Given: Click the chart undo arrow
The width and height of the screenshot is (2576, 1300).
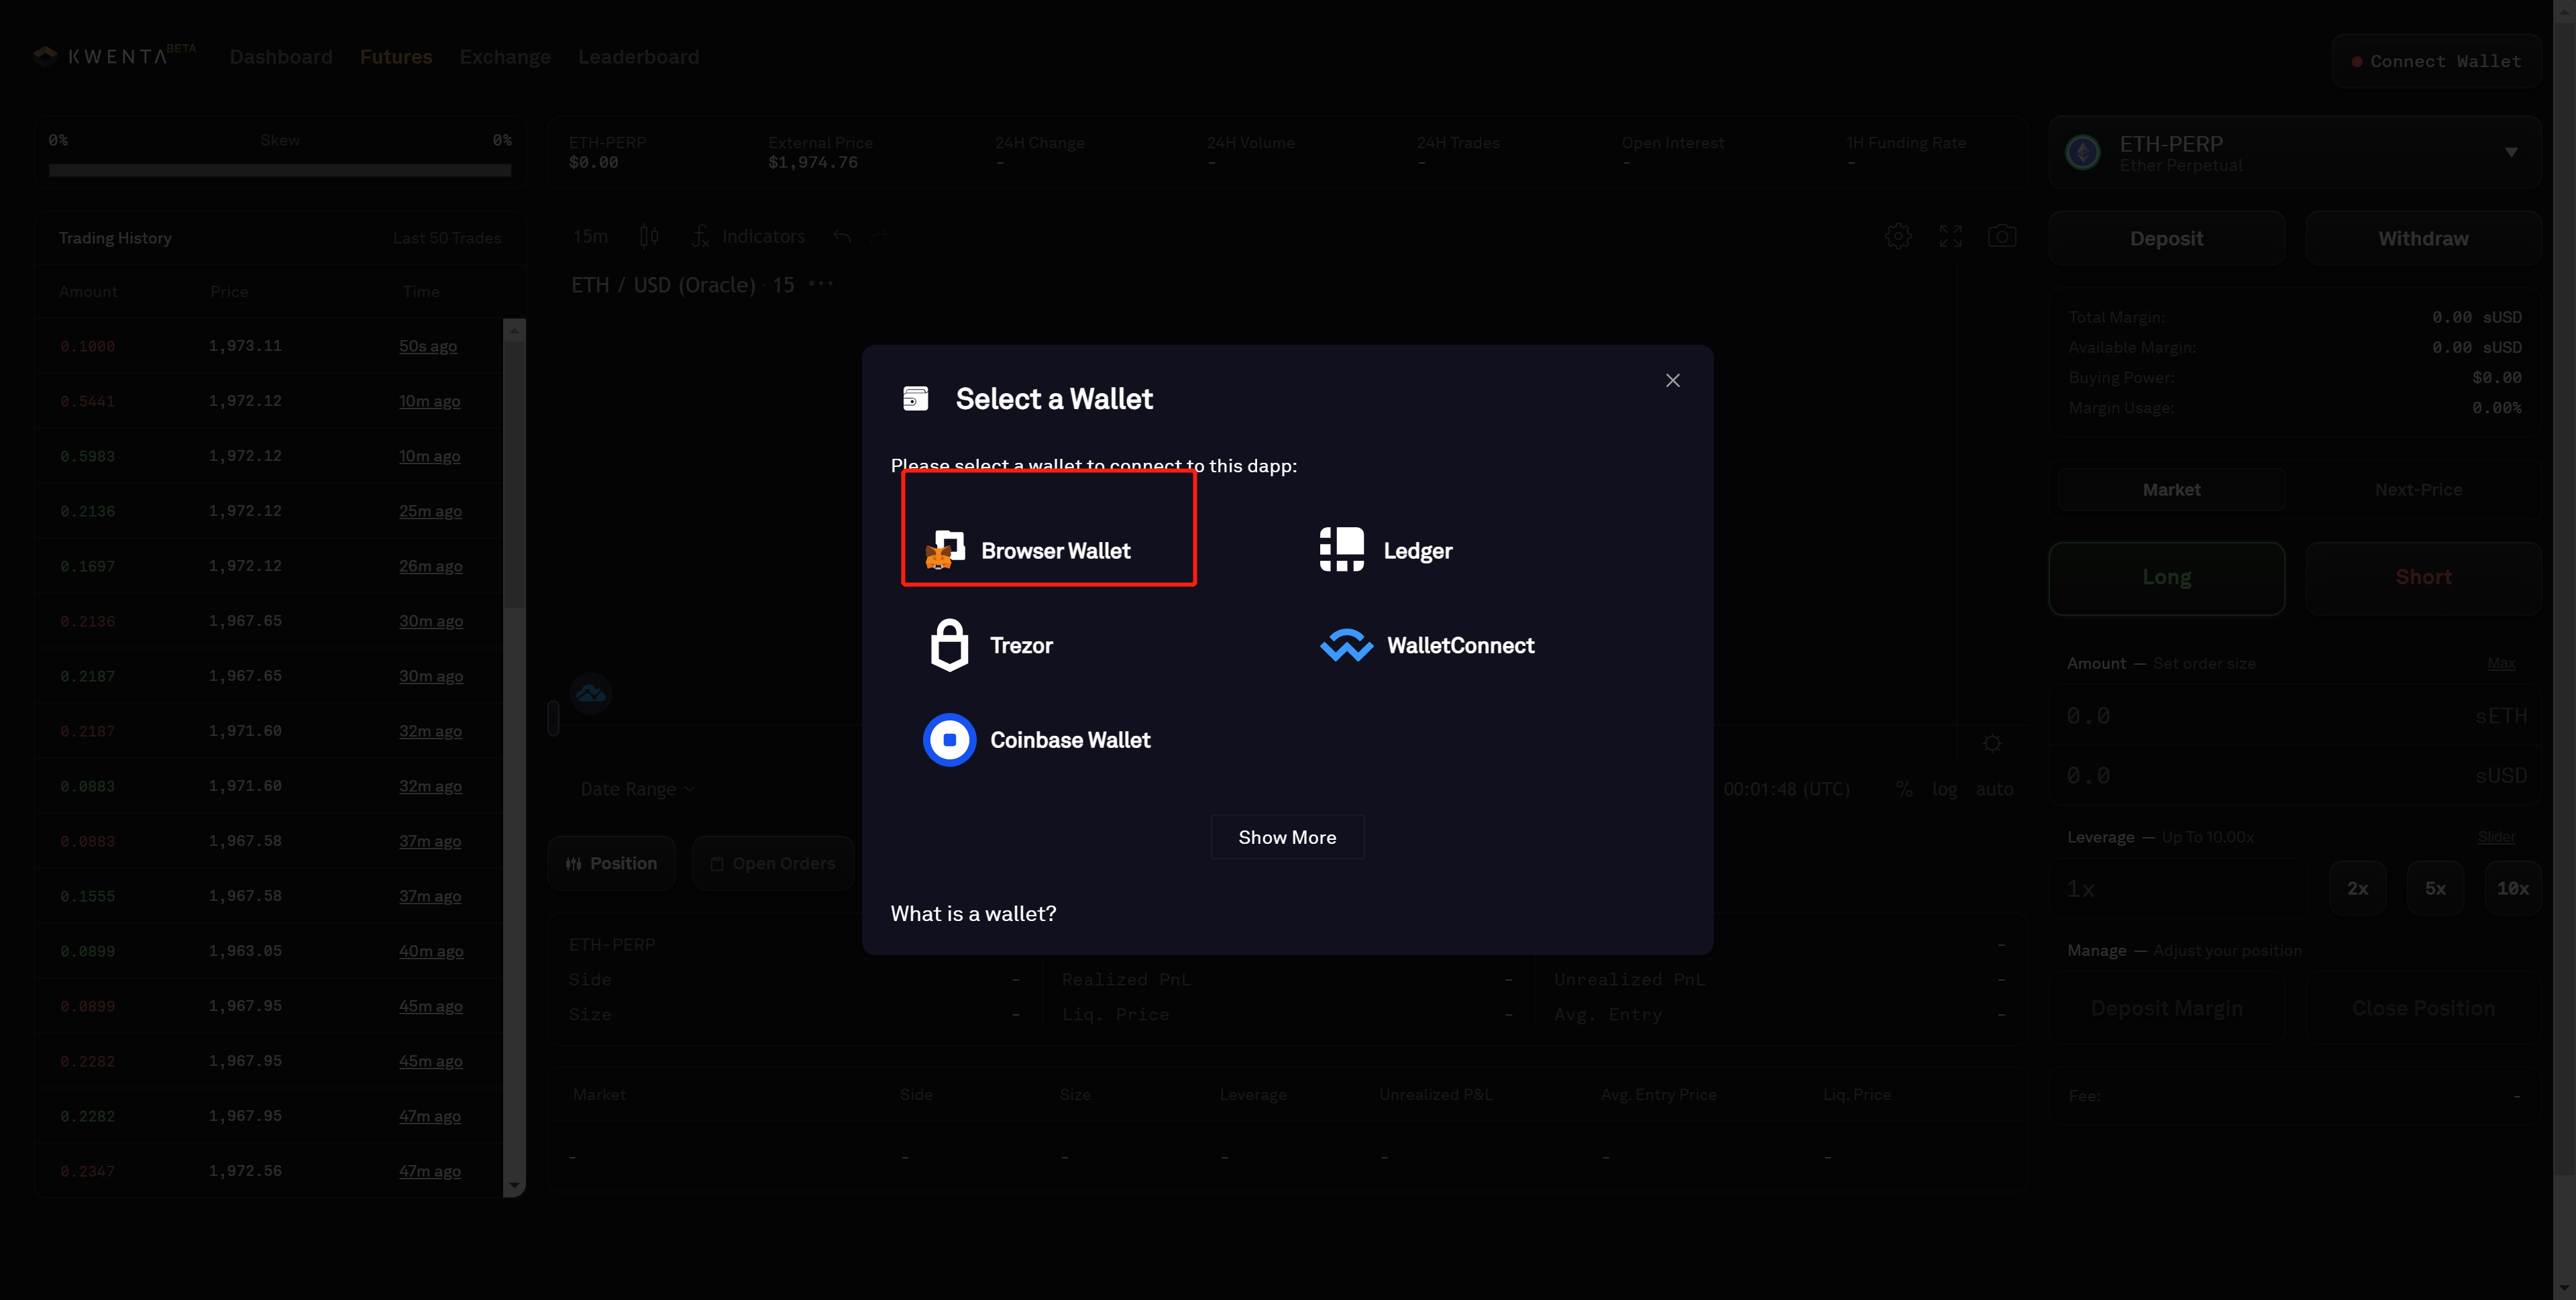Looking at the screenshot, I should coord(842,236).
